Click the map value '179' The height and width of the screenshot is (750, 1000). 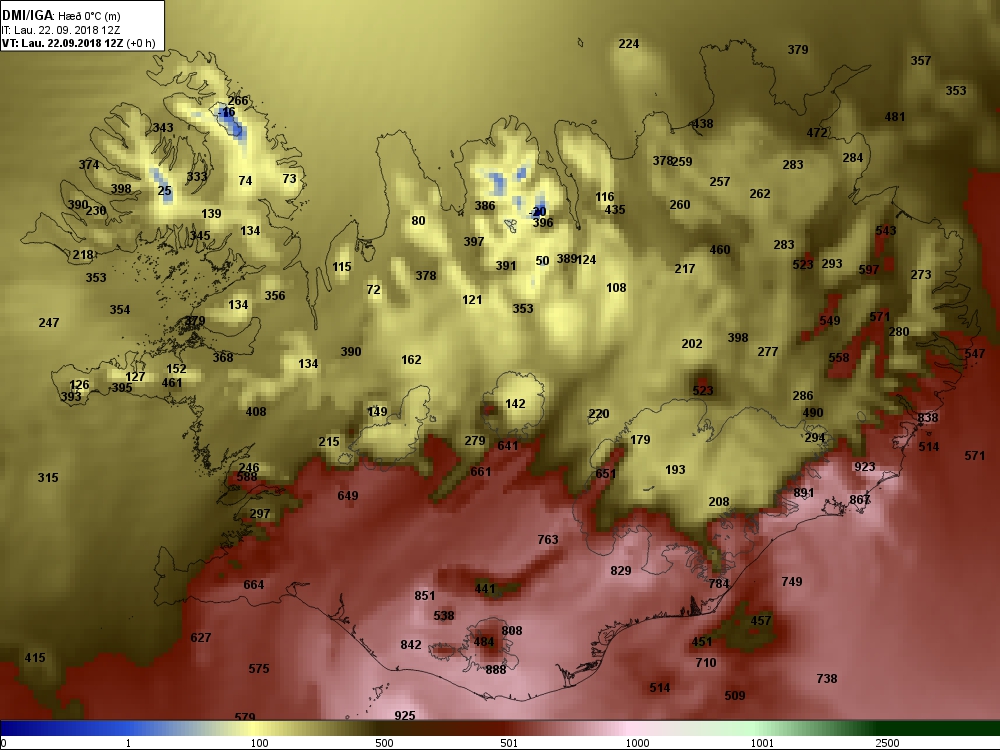point(640,439)
